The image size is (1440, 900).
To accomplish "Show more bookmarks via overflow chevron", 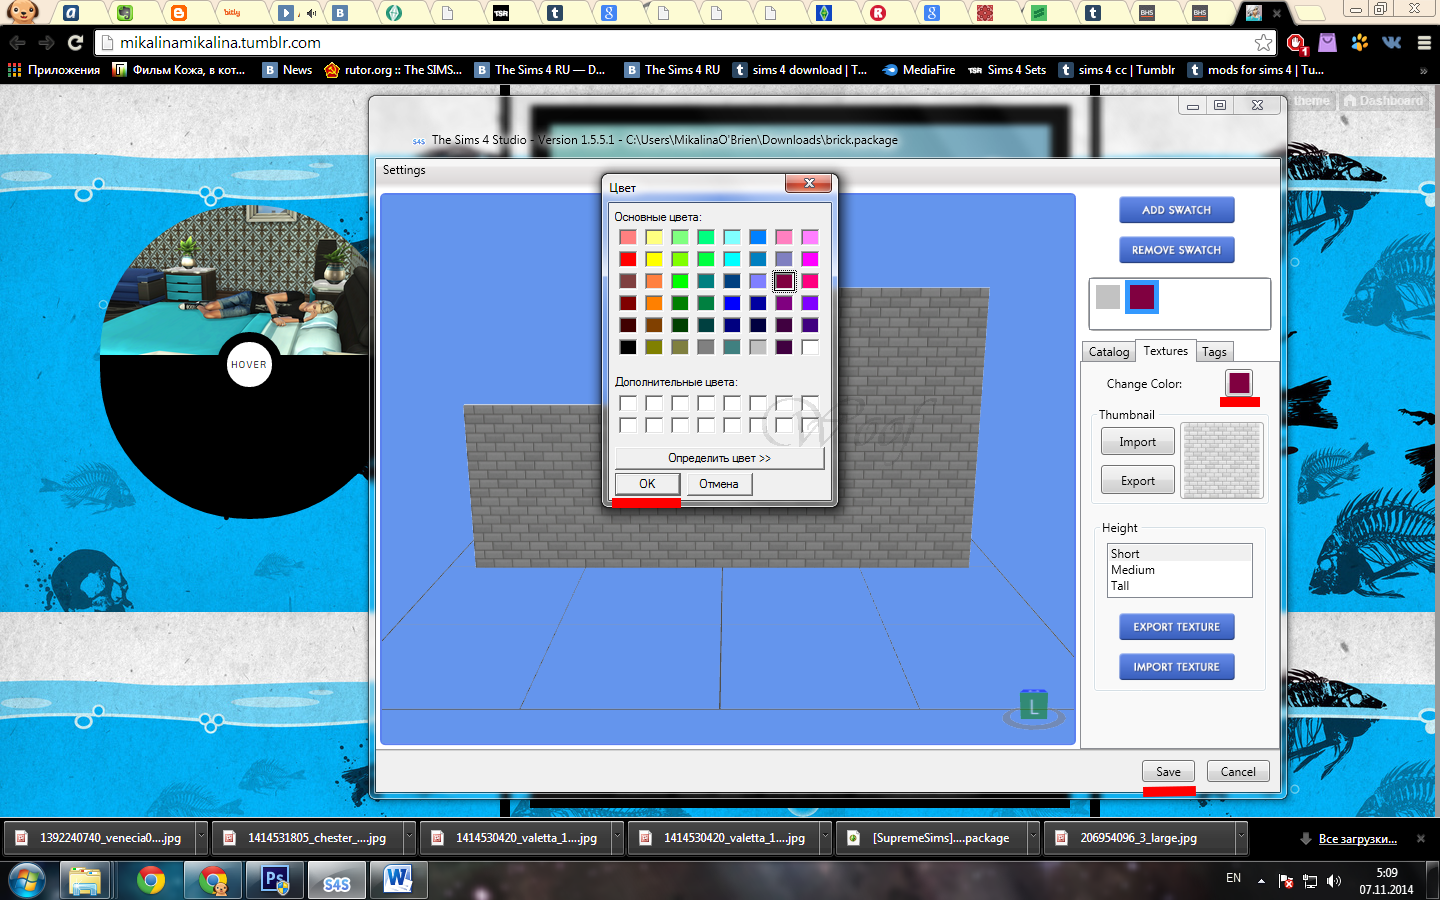I will 1423,71.
